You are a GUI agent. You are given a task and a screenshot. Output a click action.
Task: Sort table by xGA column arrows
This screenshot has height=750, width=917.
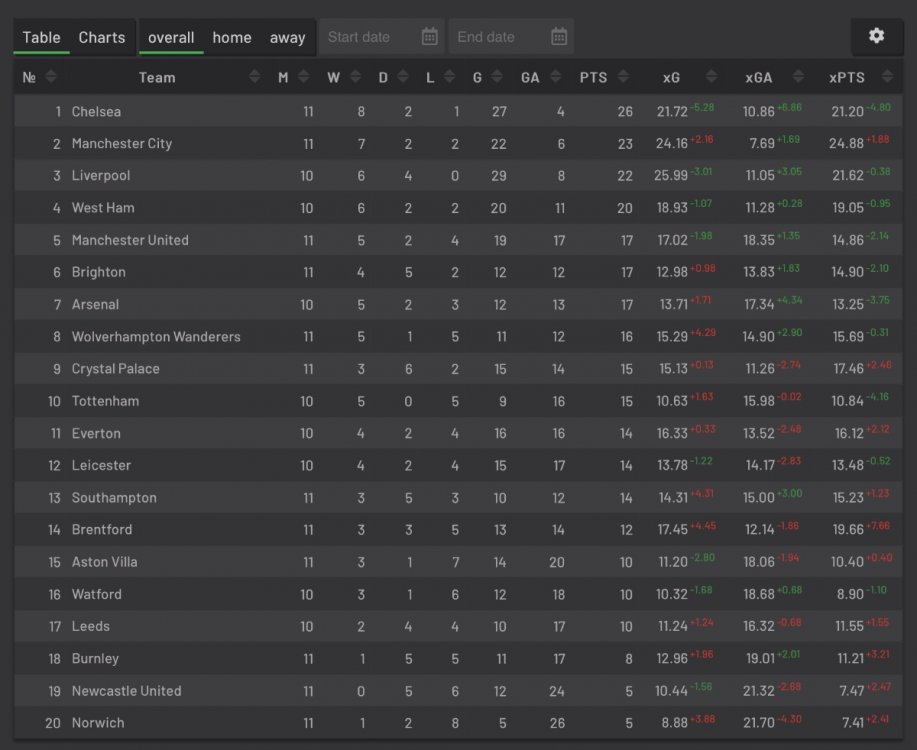tap(796, 77)
